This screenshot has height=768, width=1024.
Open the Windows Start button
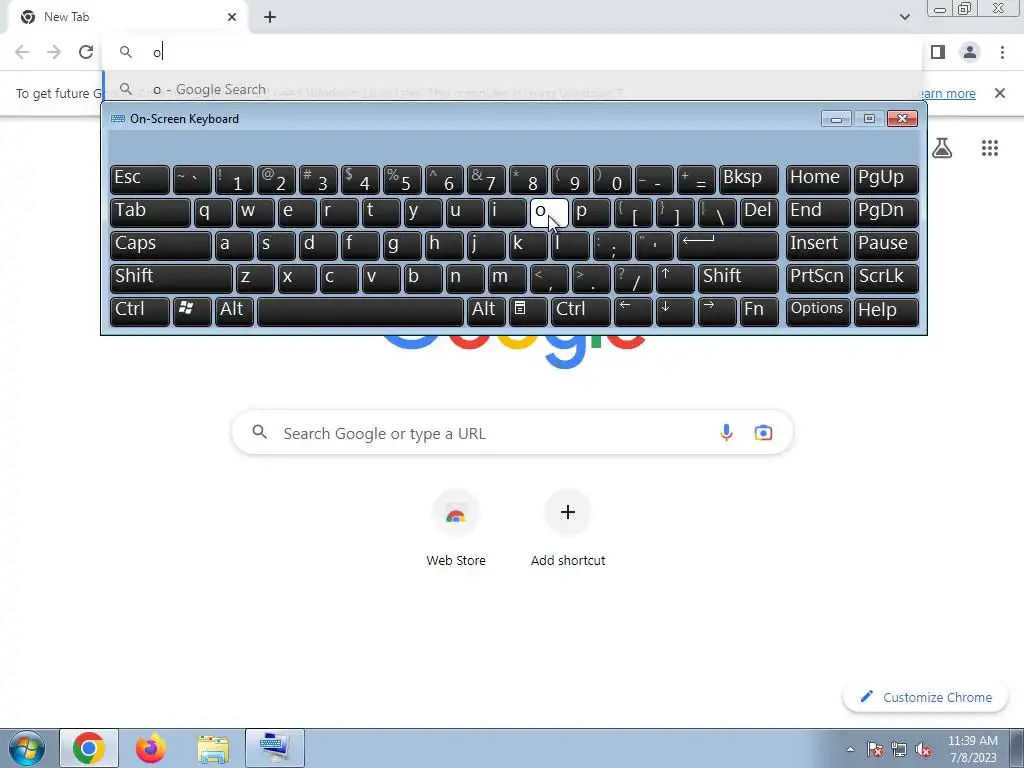click(26, 748)
